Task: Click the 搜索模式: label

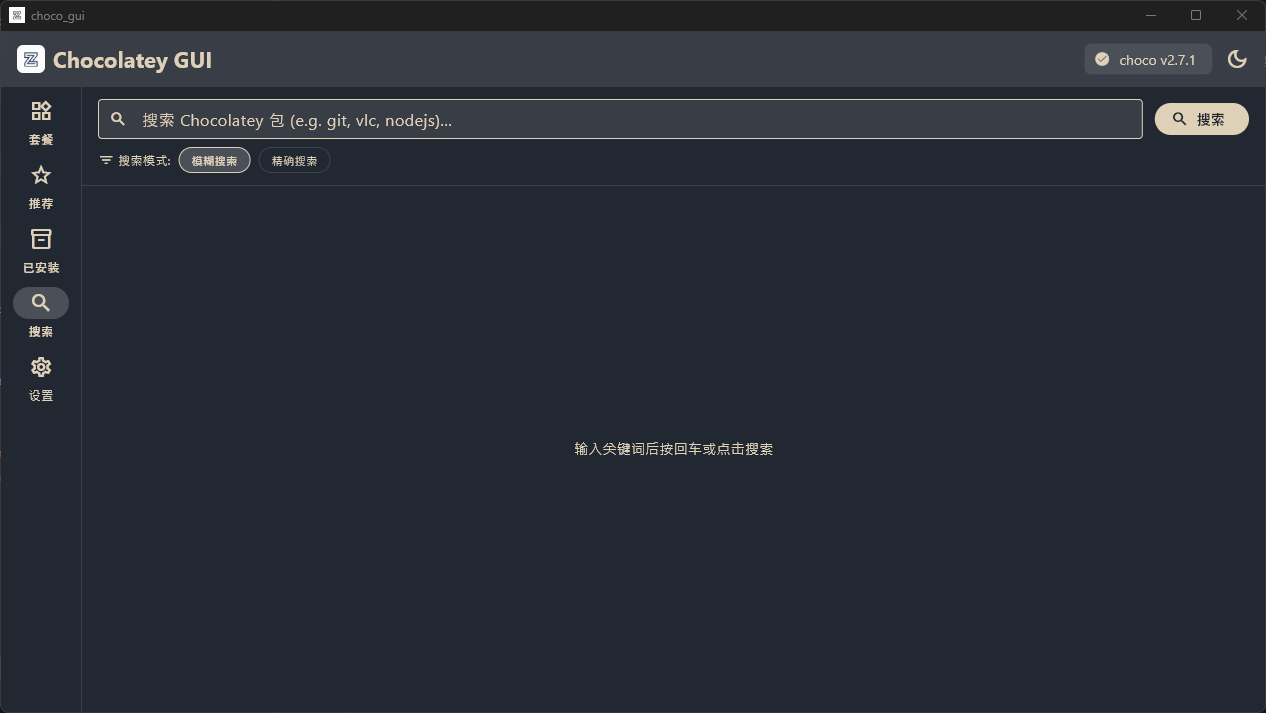Action: tap(145, 160)
